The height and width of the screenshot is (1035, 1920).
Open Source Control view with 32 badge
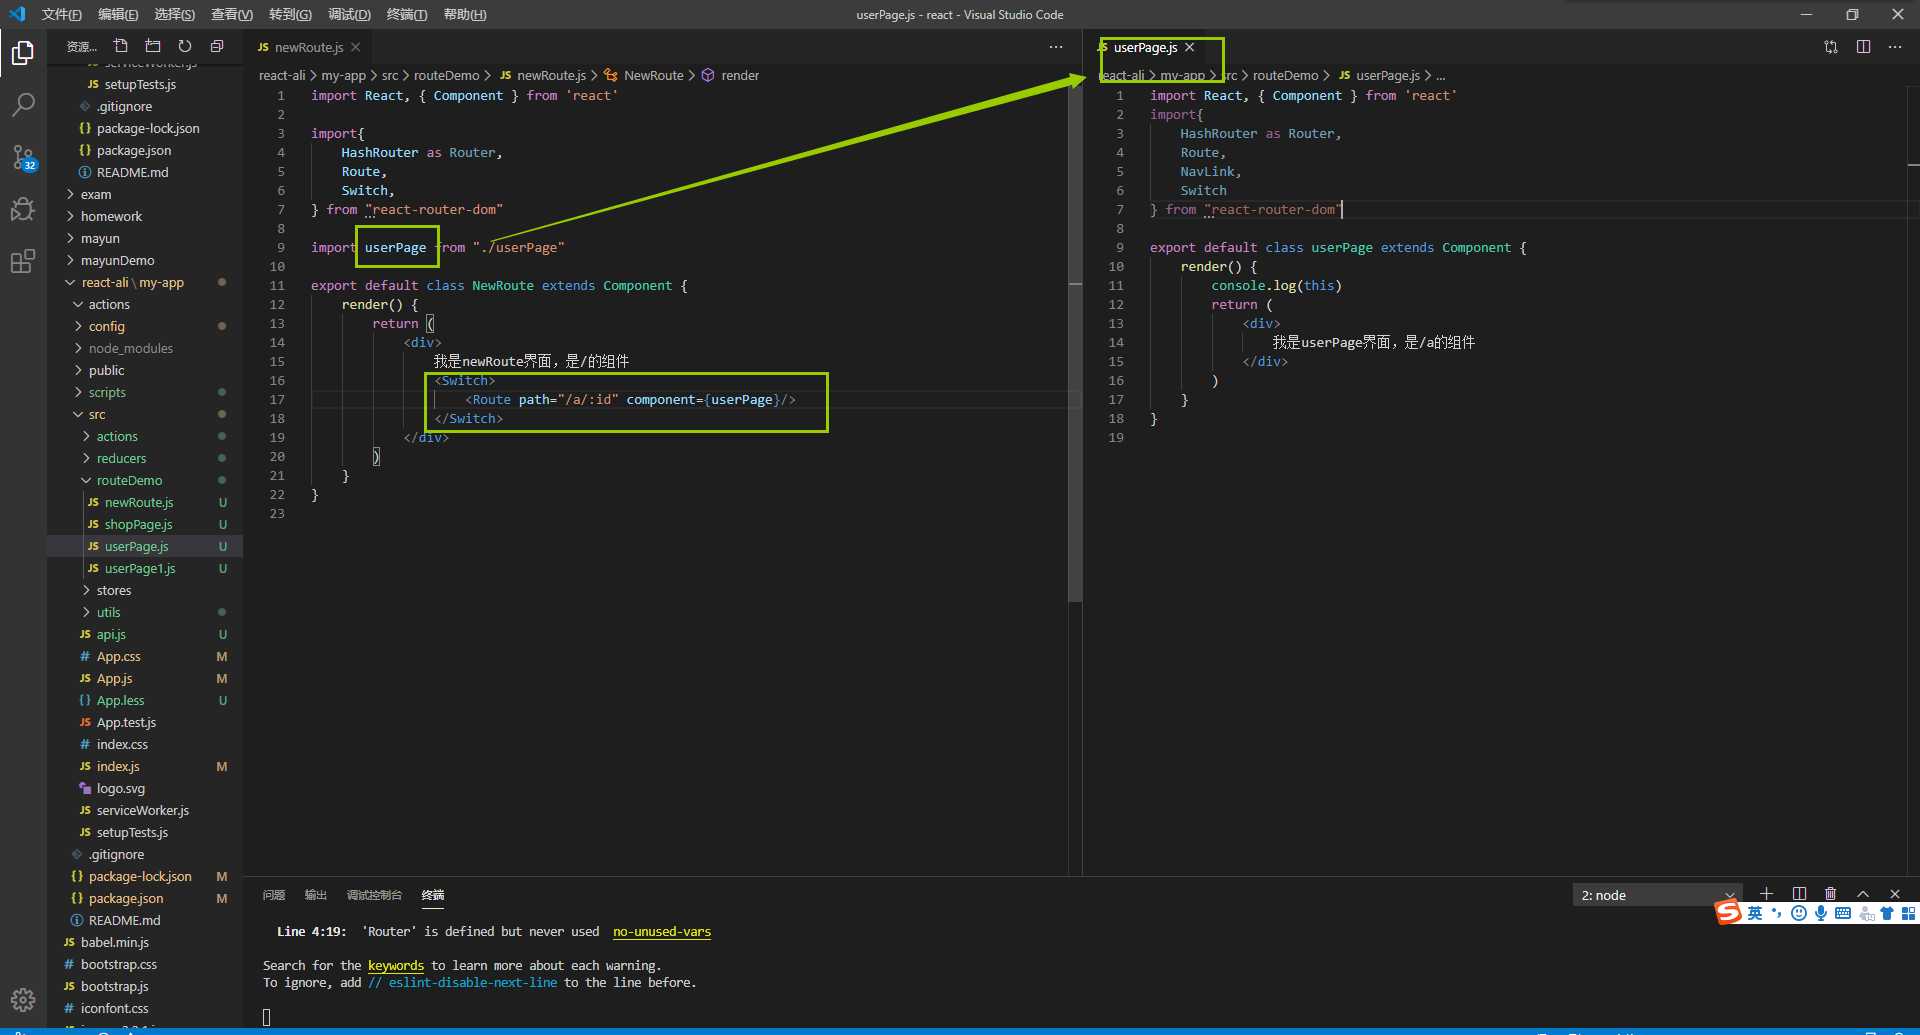[23, 157]
